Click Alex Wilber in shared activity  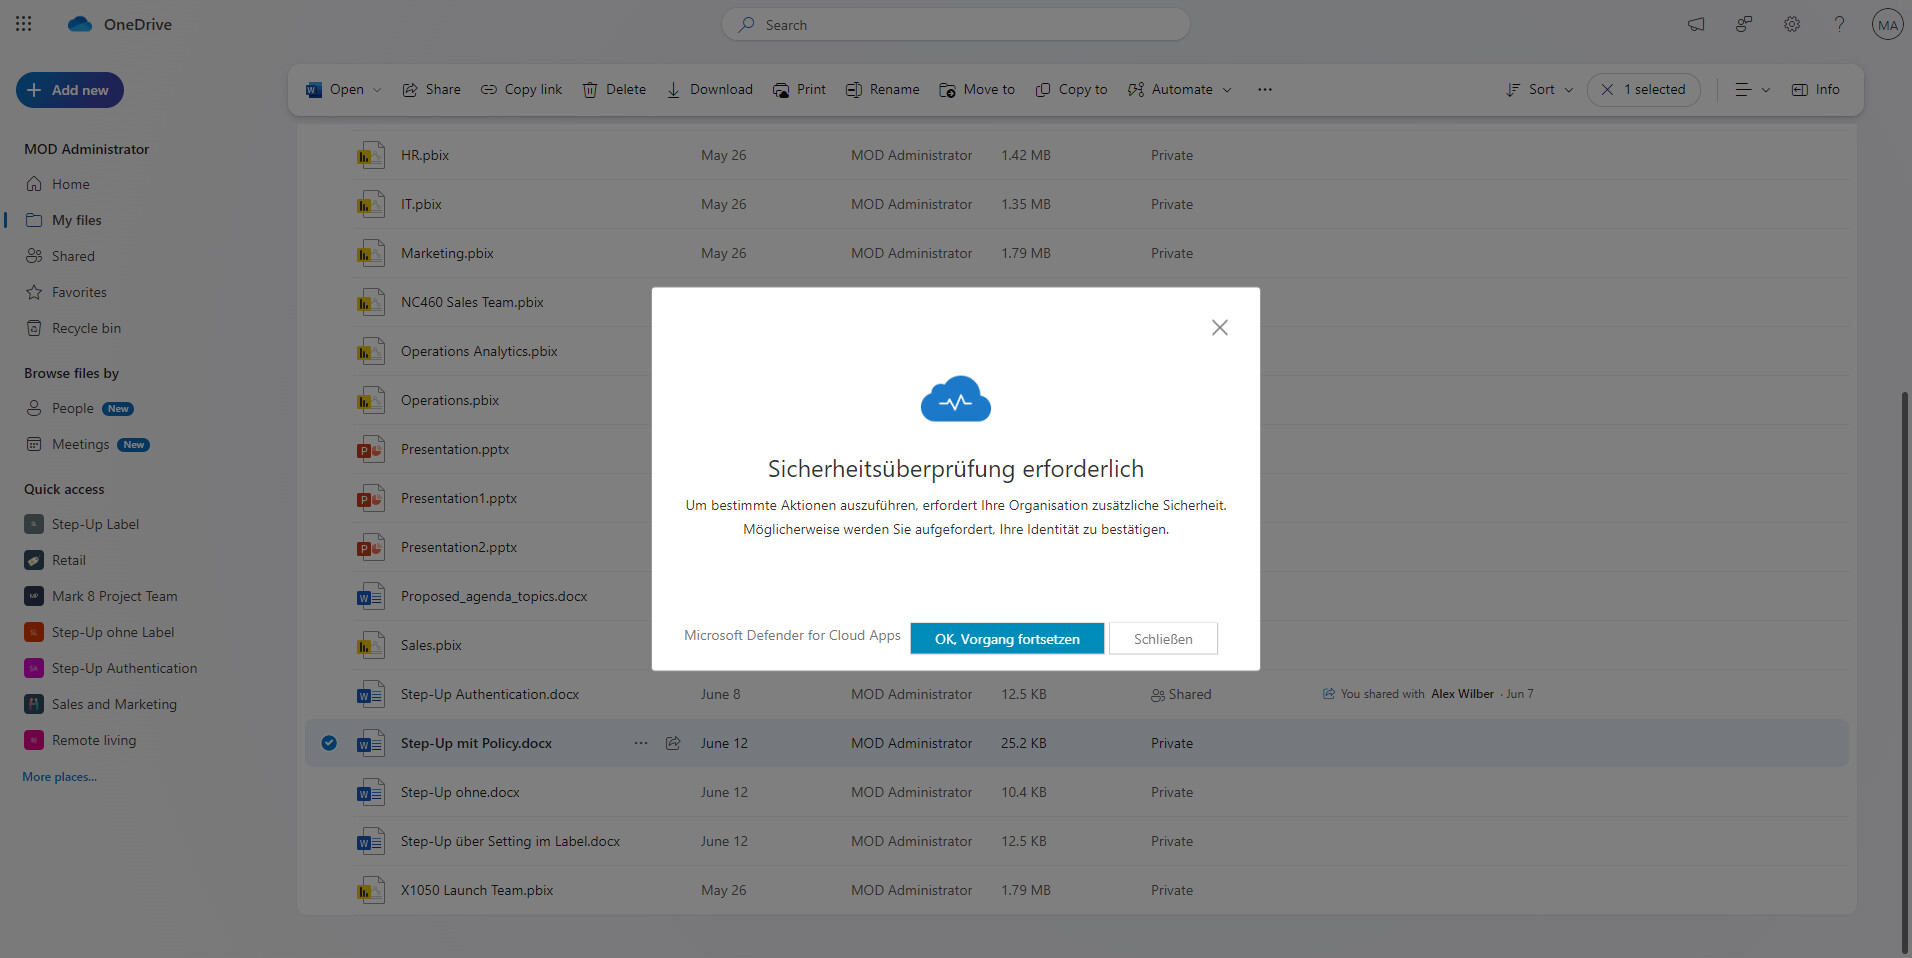pyautogui.click(x=1462, y=694)
